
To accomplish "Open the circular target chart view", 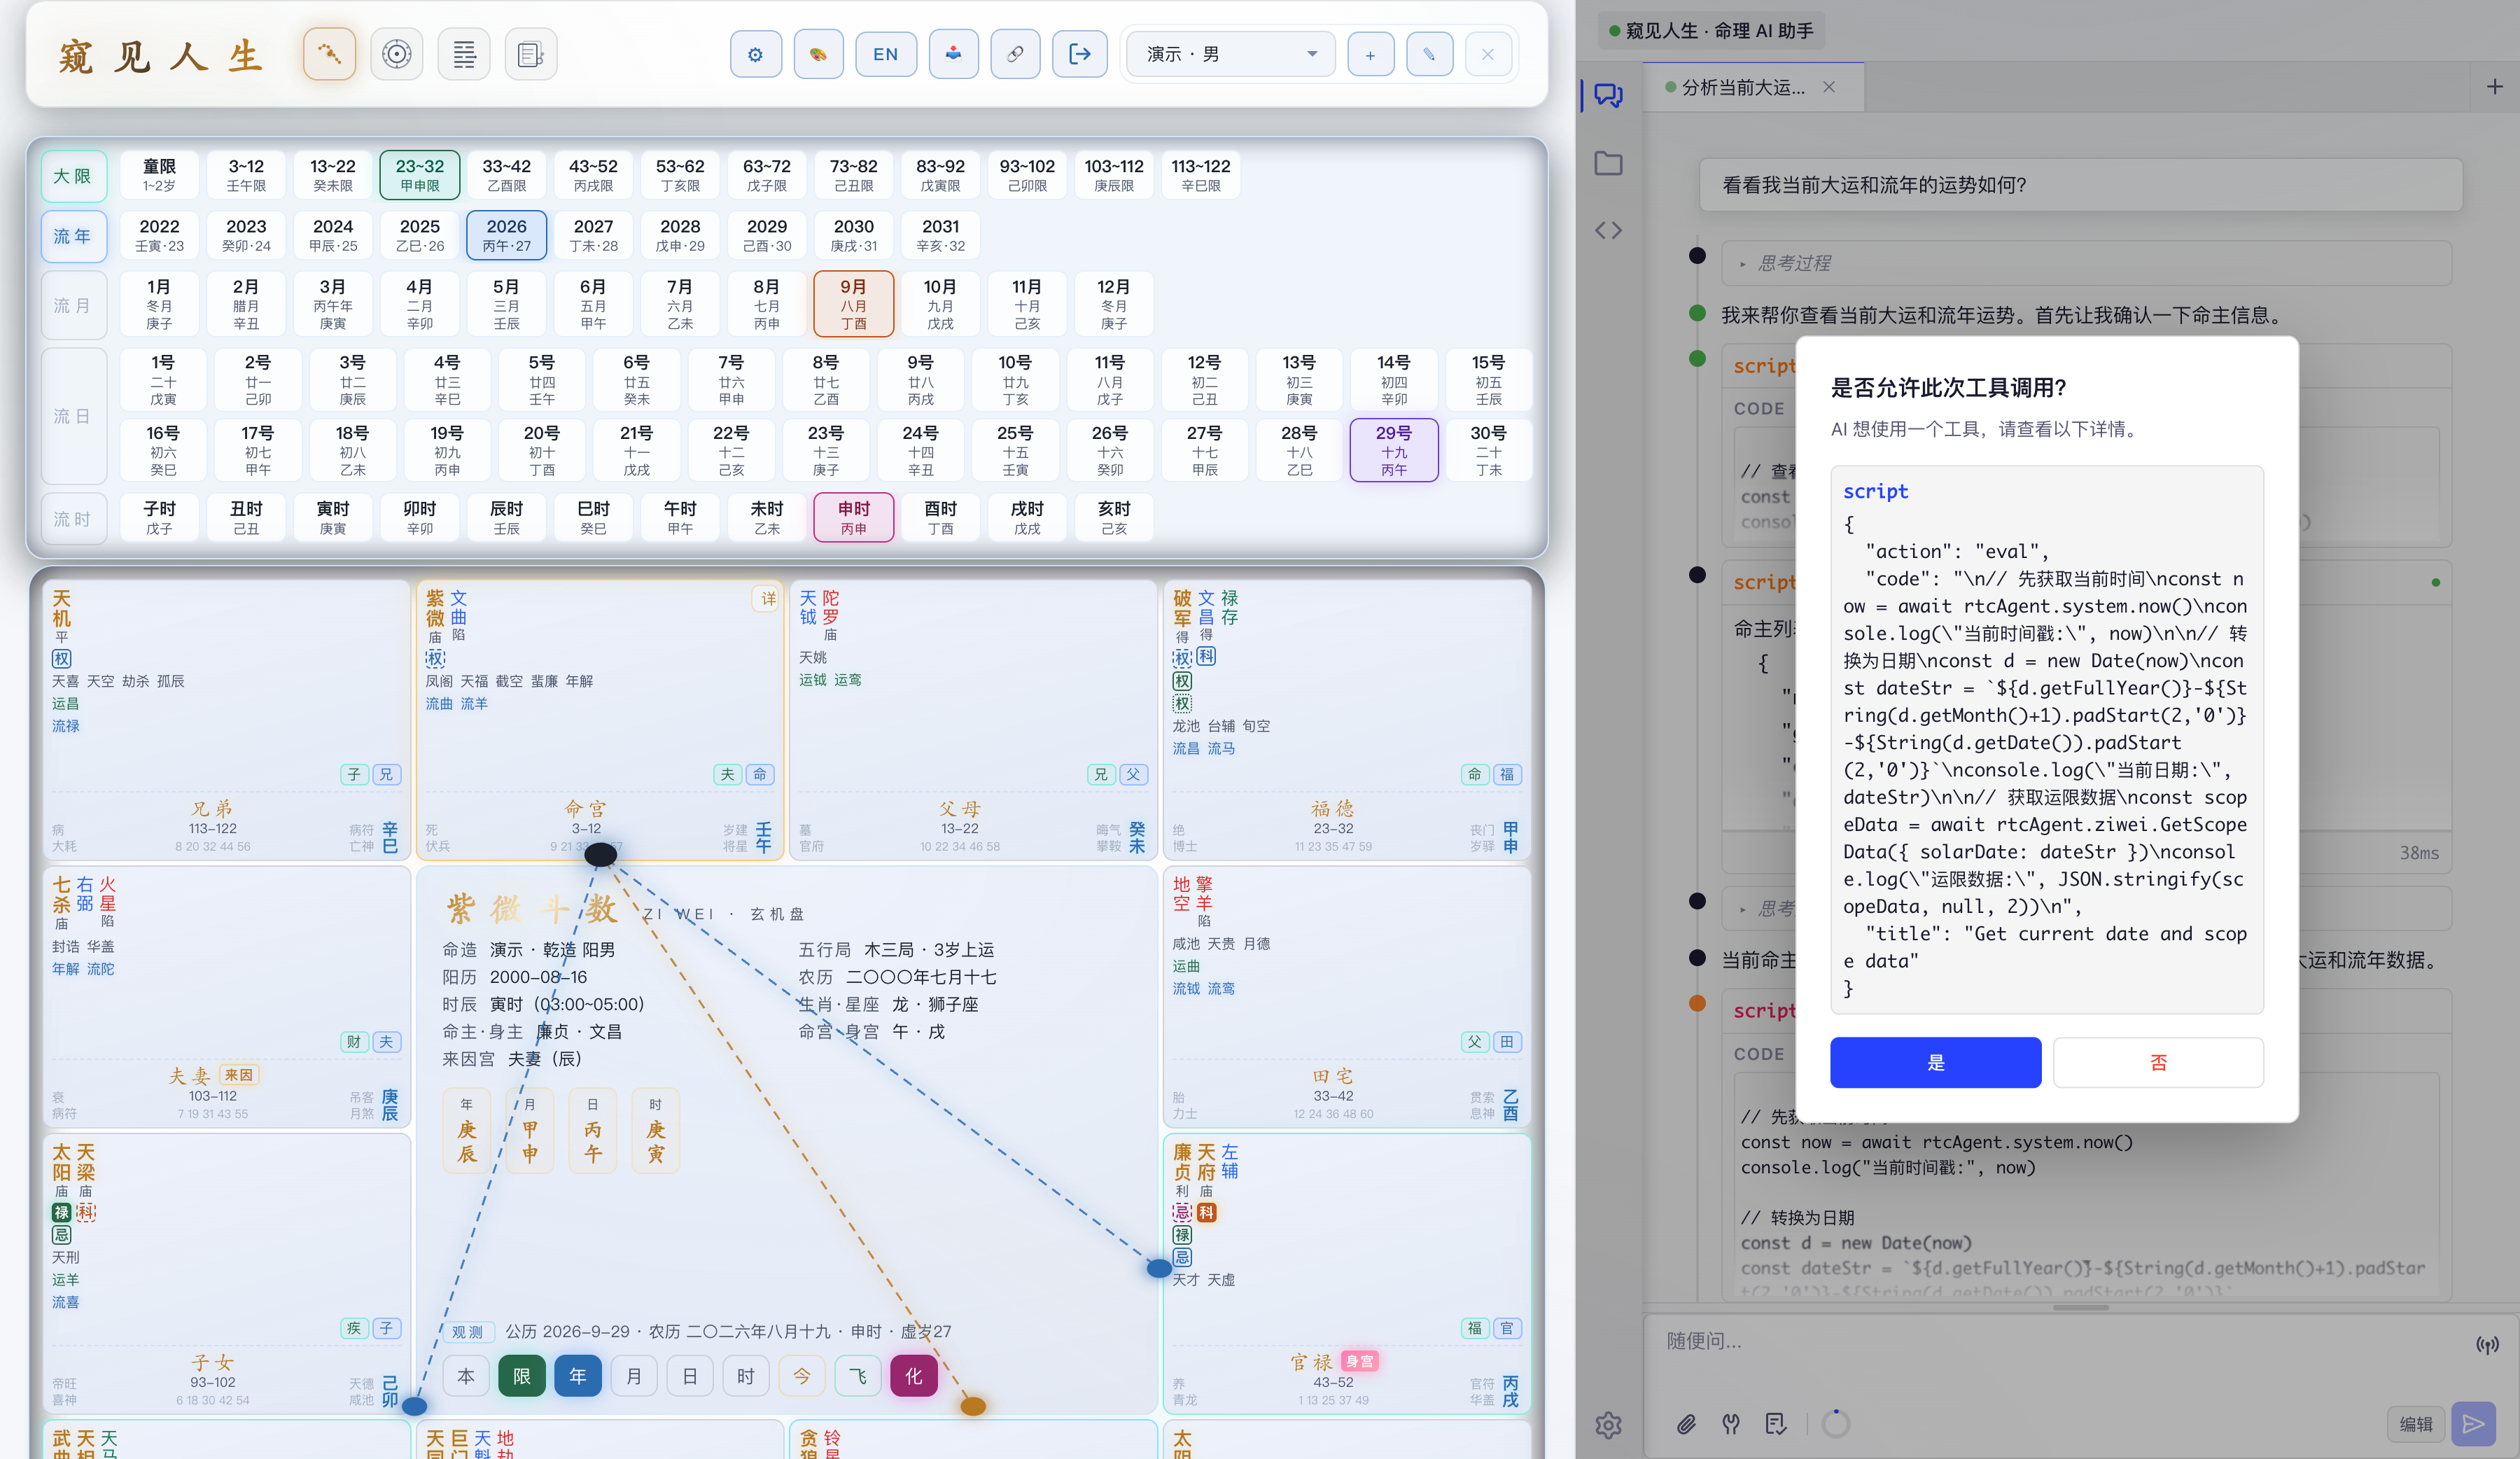I will click(397, 54).
